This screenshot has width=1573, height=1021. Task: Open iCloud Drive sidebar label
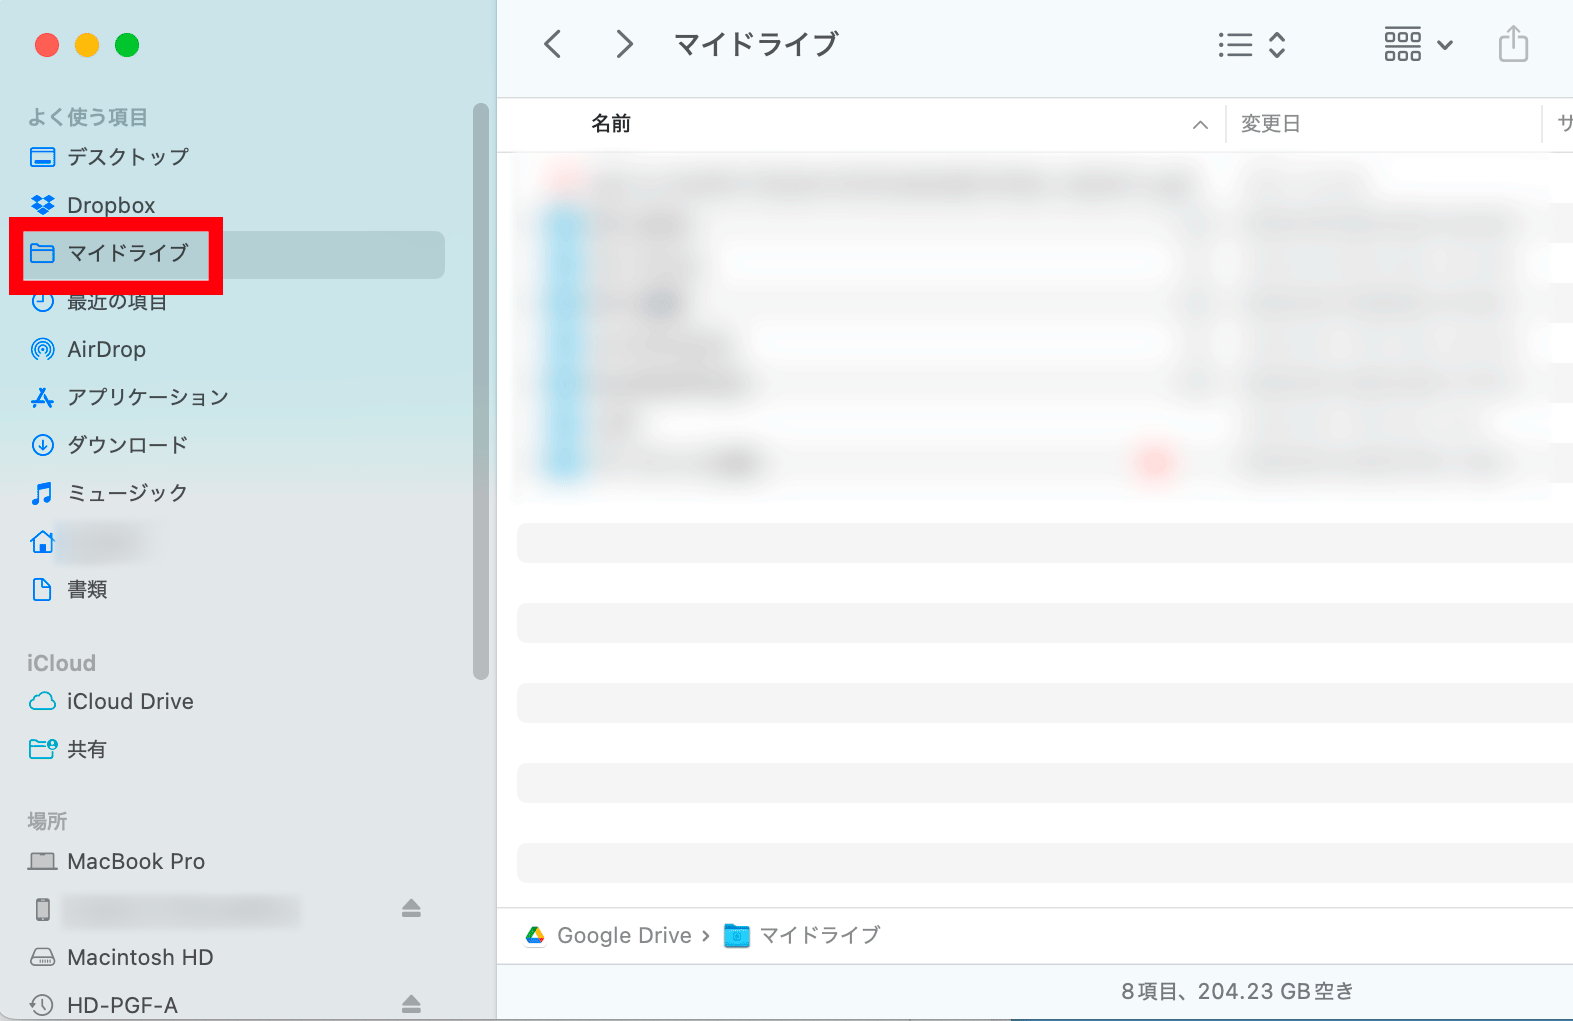click(130, 701)
